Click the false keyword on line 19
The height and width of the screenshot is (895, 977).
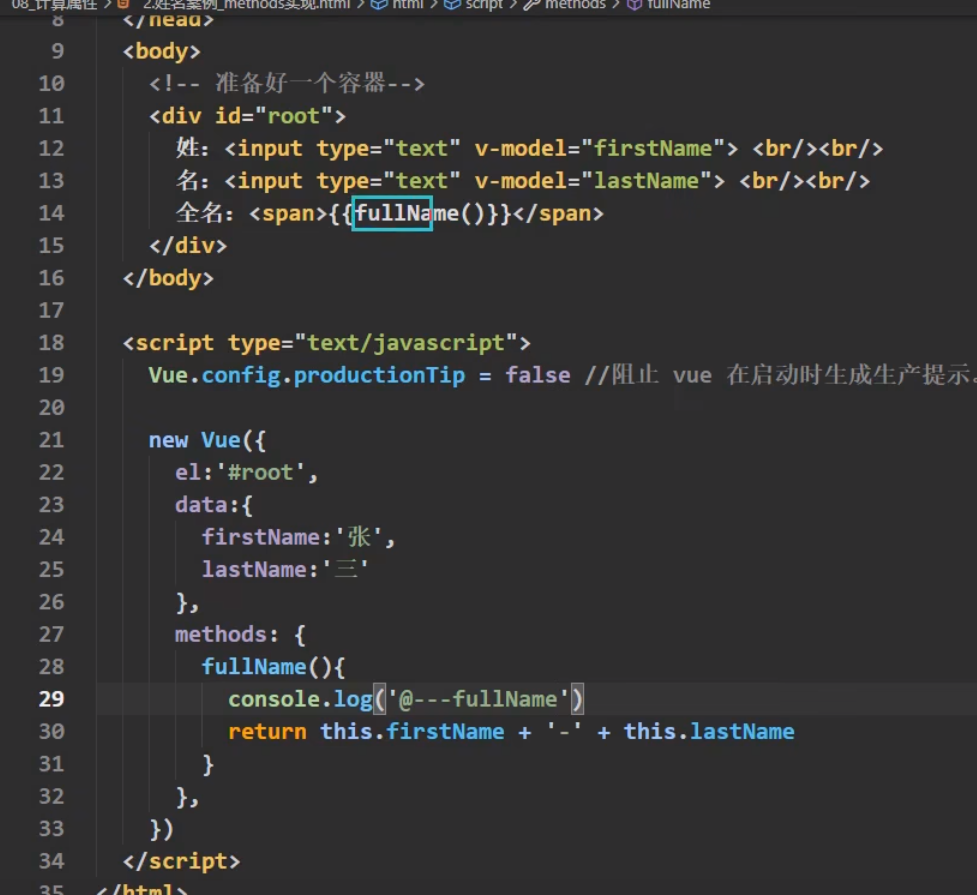537,375
